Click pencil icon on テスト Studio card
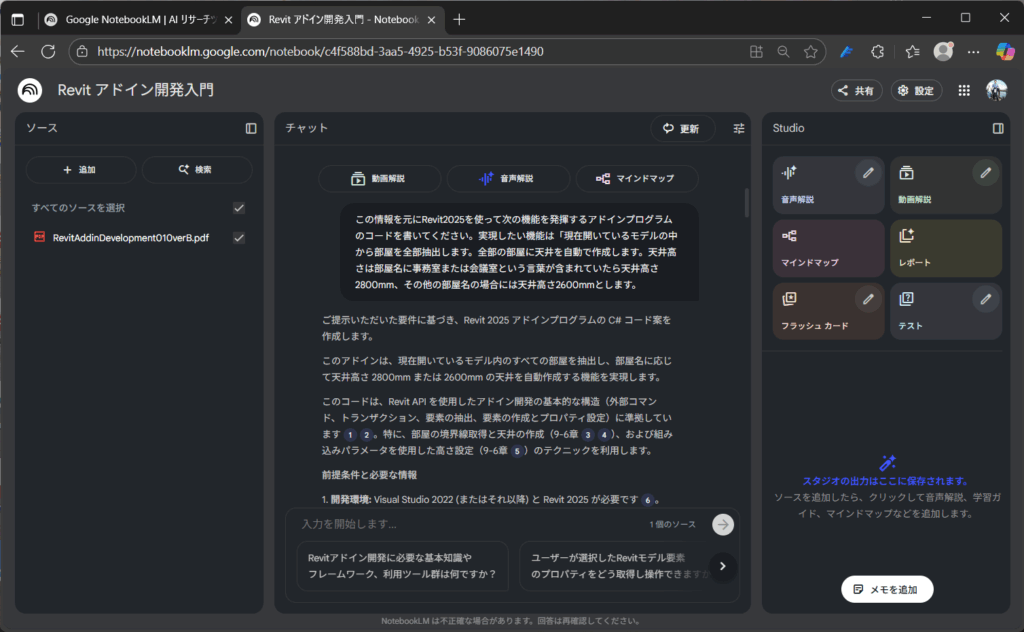1024x632 pixels. tap(986, 299)
